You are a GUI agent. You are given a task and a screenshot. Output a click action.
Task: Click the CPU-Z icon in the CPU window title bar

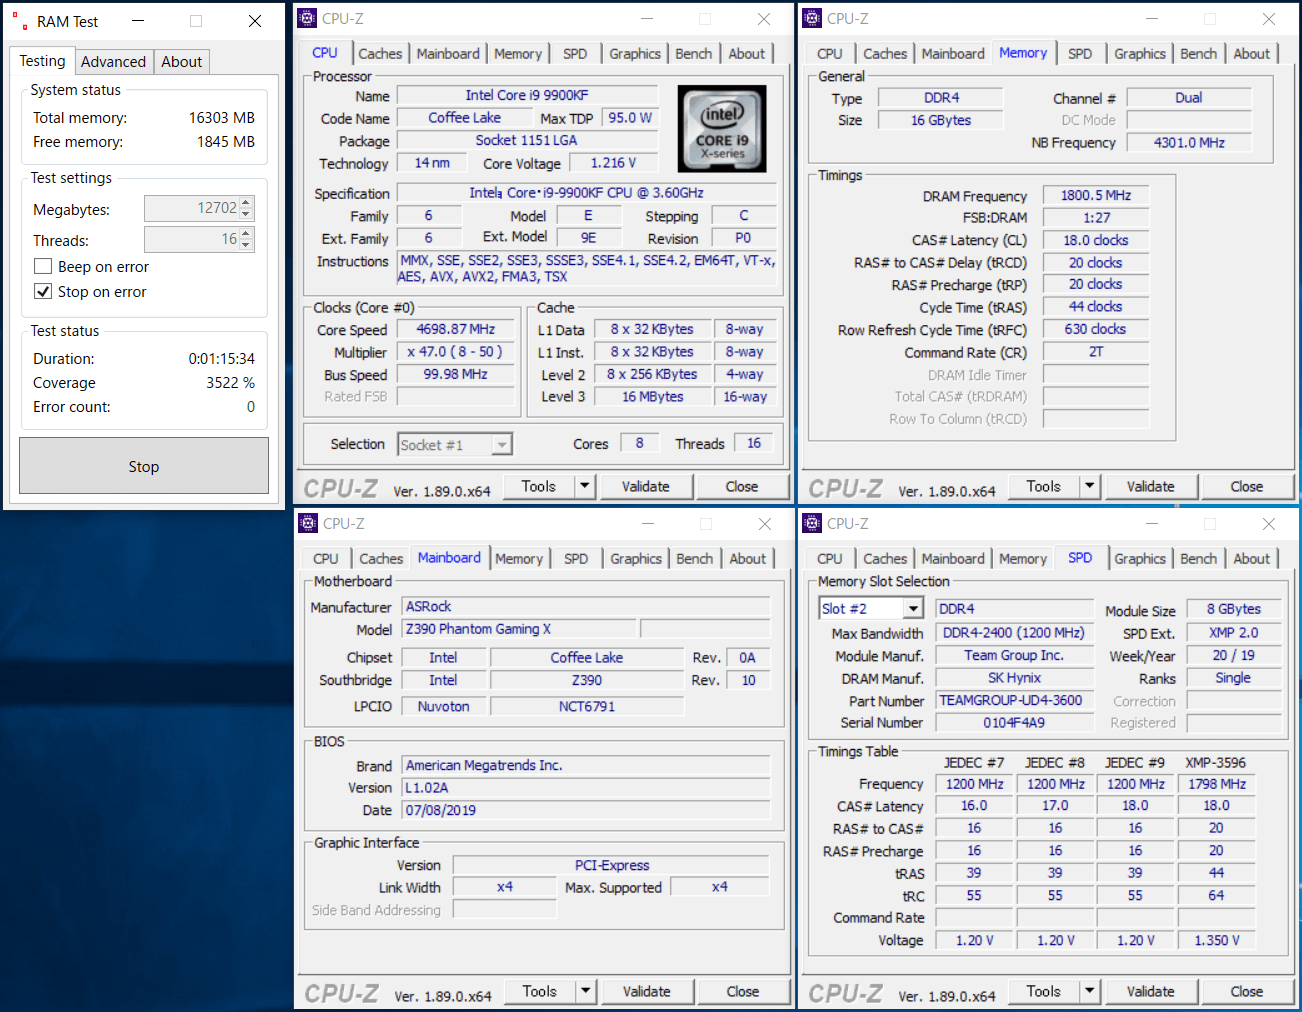pyautogui.click(x=307, y=19)
